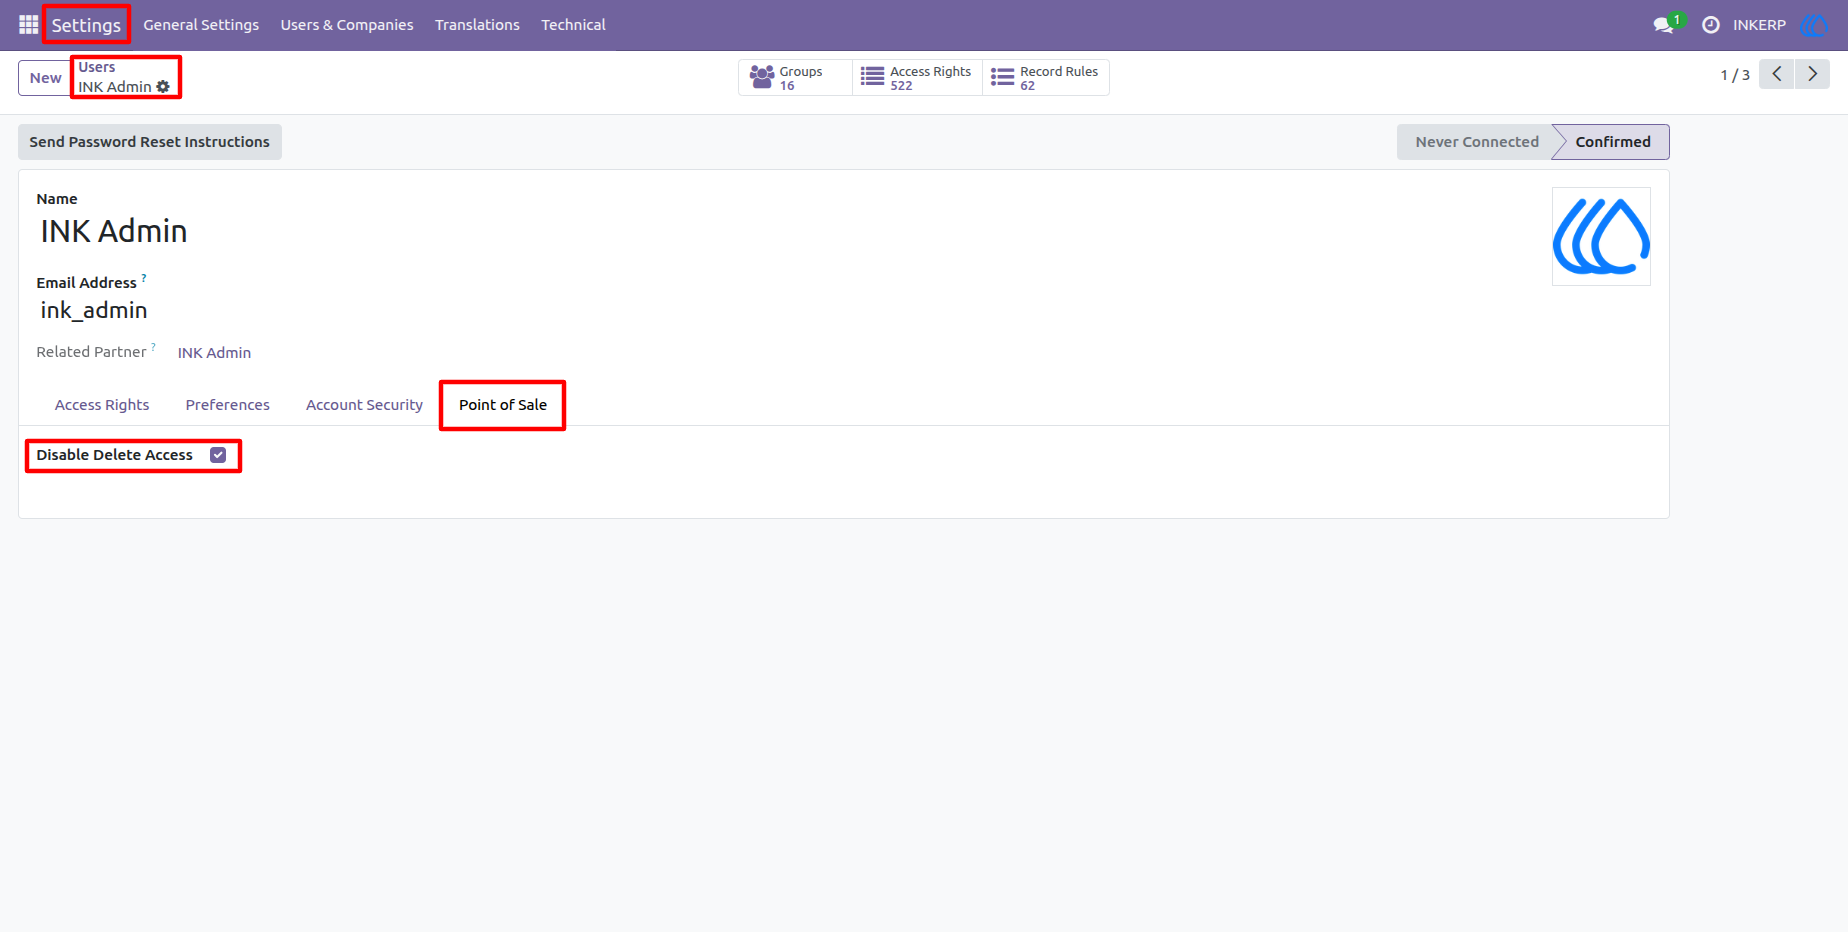Open the General Settings menu
The height and width of the screenshot is (932, 1848).
pos(201,25)
